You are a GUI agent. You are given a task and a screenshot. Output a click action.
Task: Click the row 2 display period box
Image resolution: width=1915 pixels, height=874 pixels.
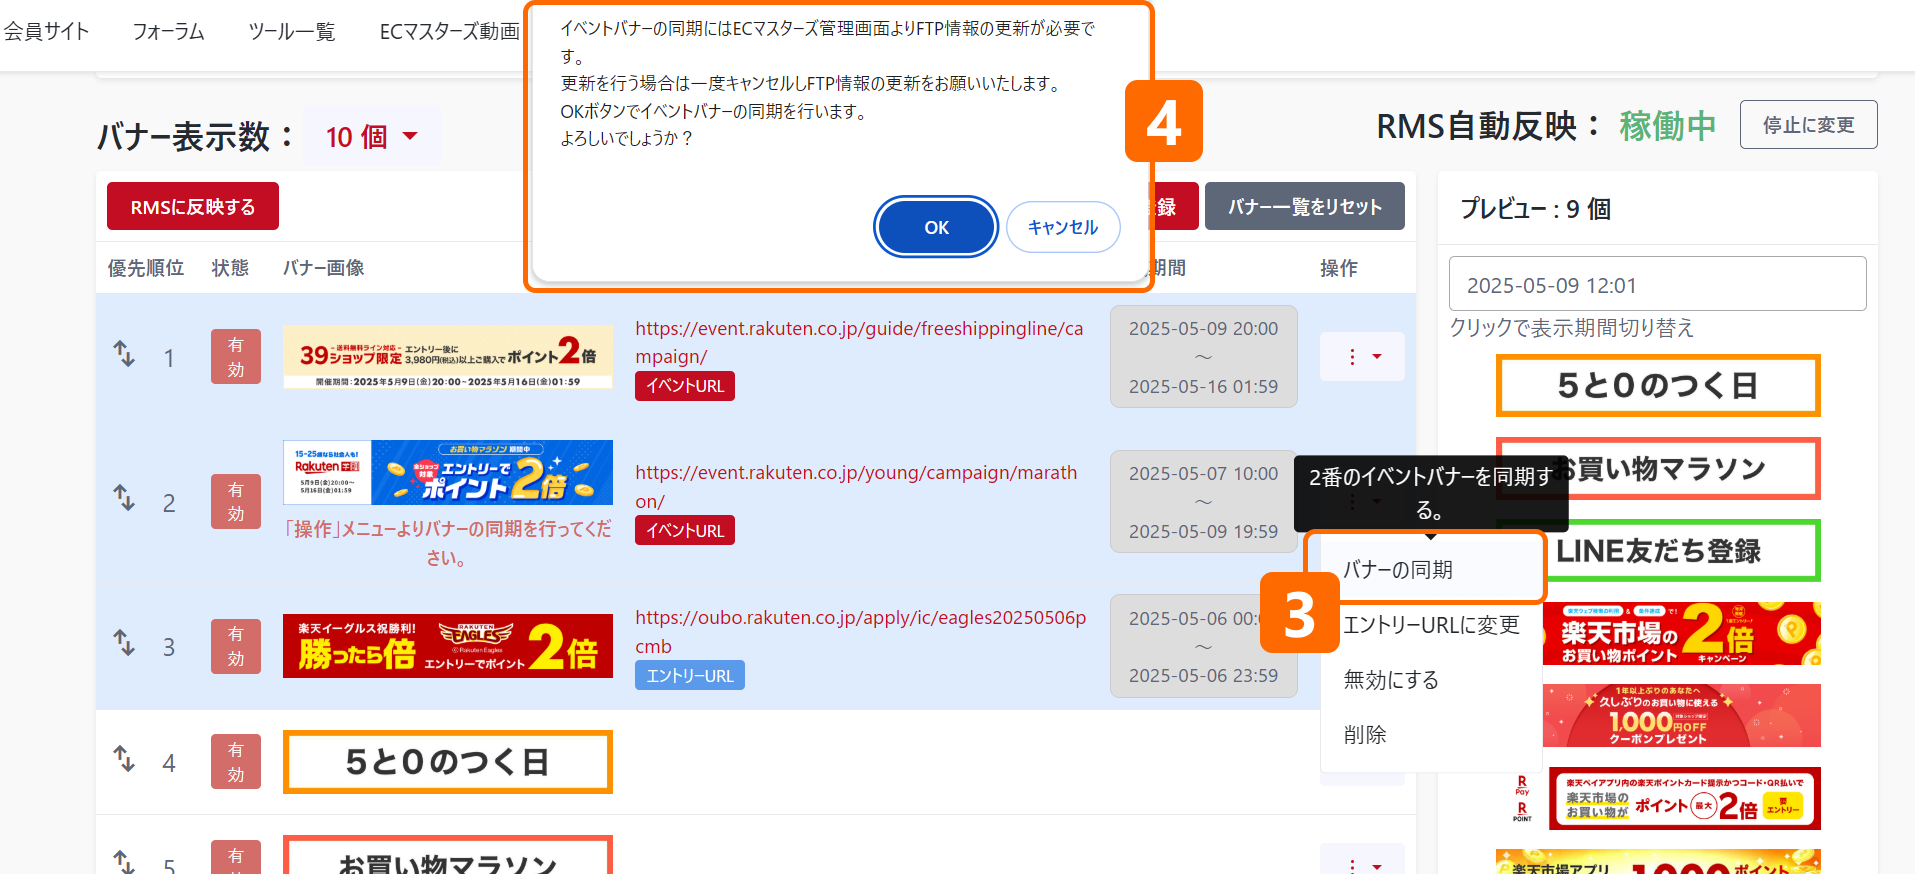pyautogui.click(x=1204, y=501)
